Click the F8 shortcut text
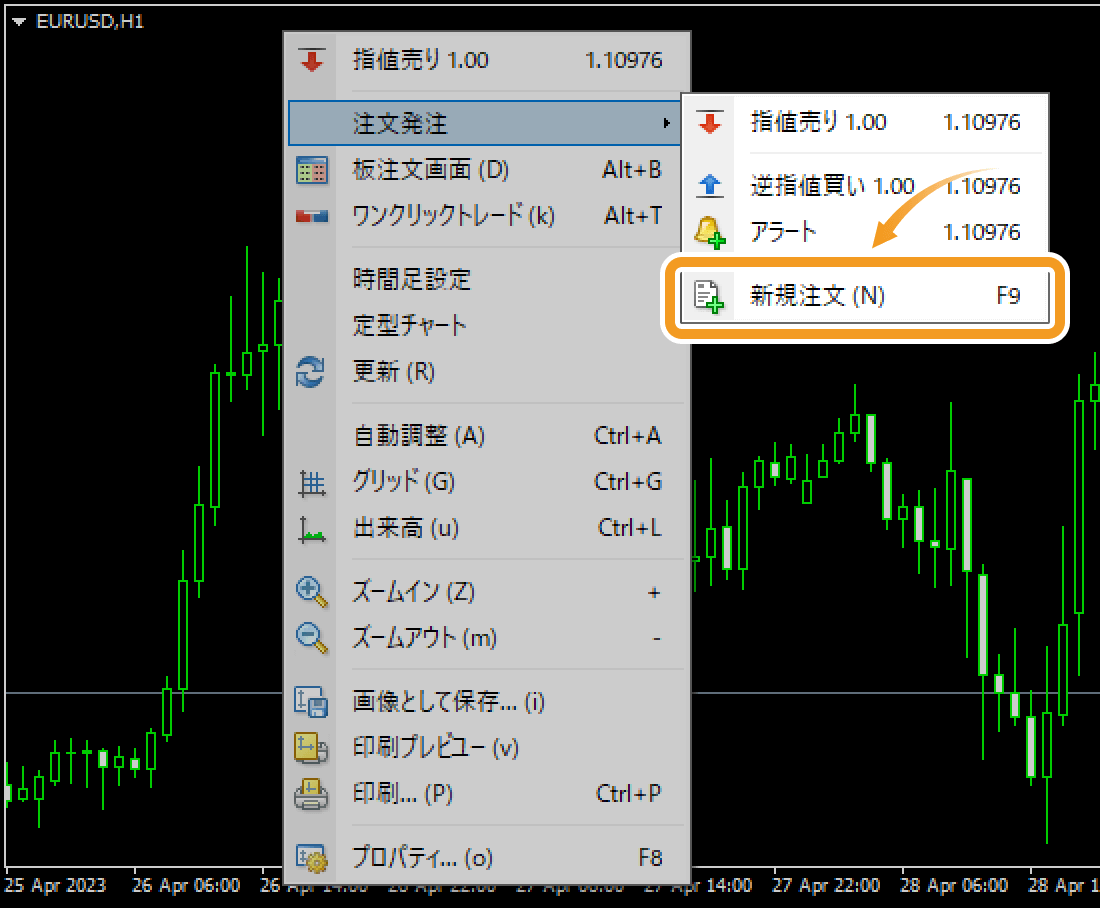This screenshot has height=908, width=1100. click(650, 858)
